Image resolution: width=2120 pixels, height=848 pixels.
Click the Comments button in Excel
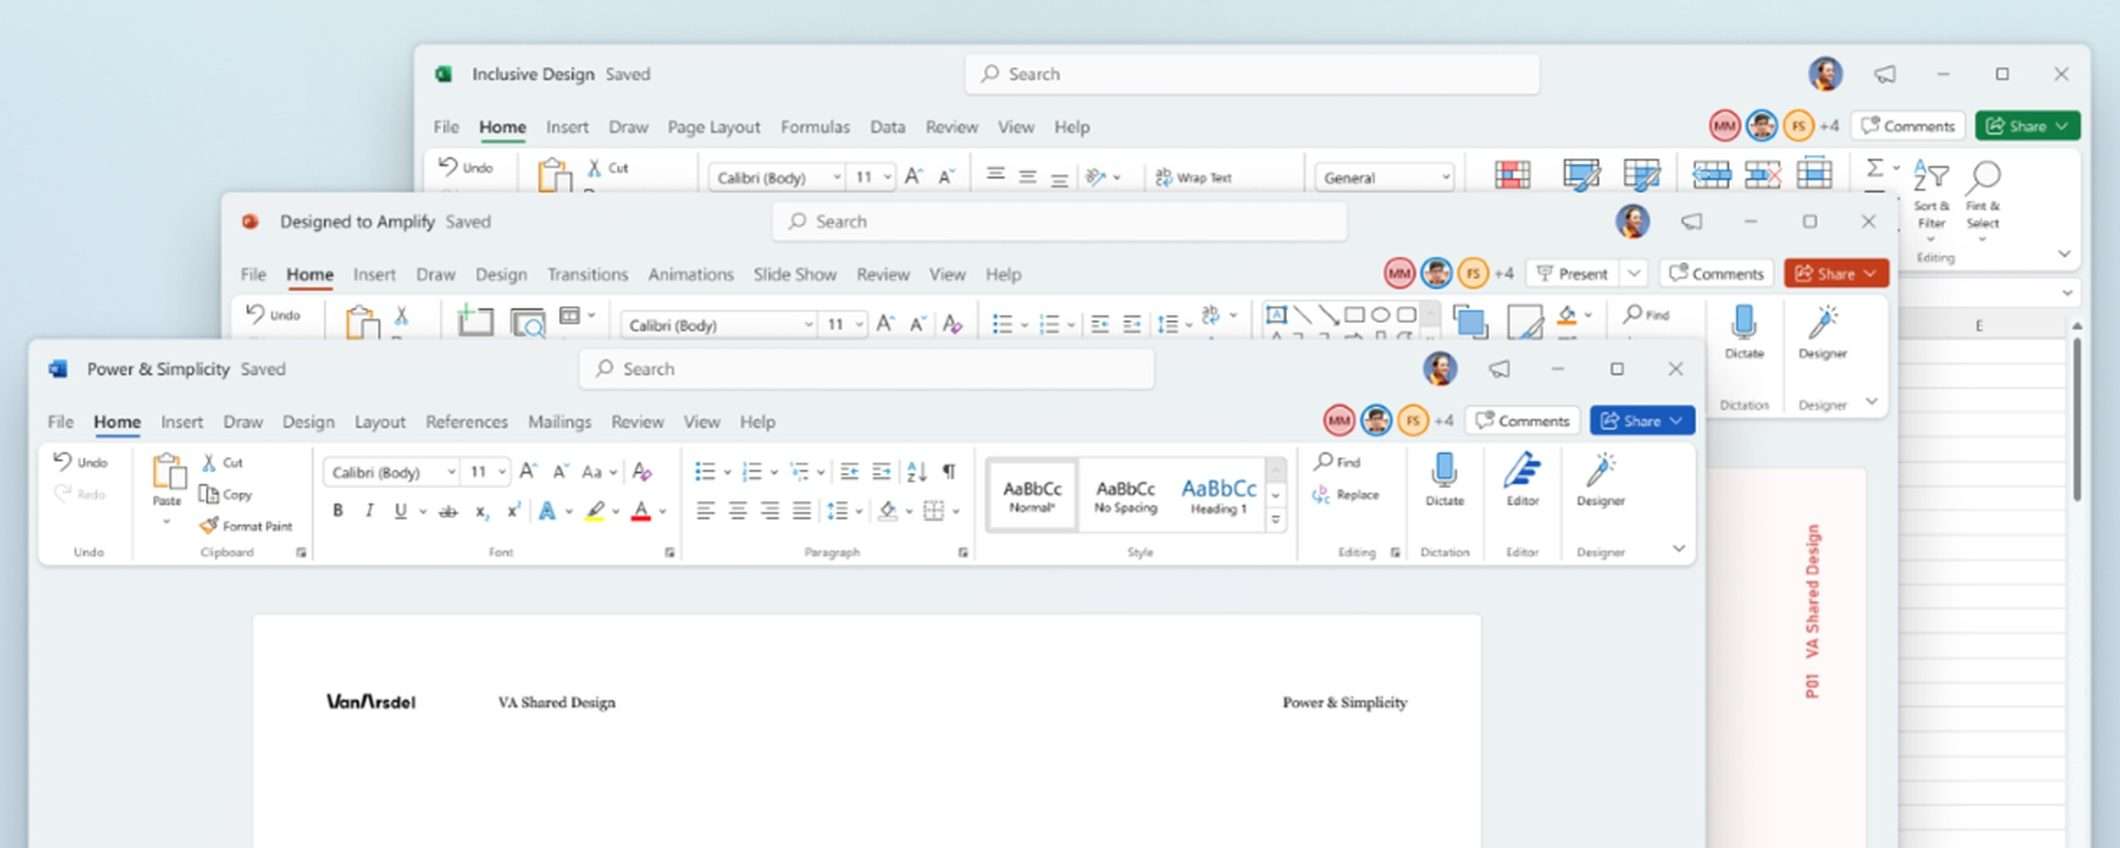pos(1908,126)
